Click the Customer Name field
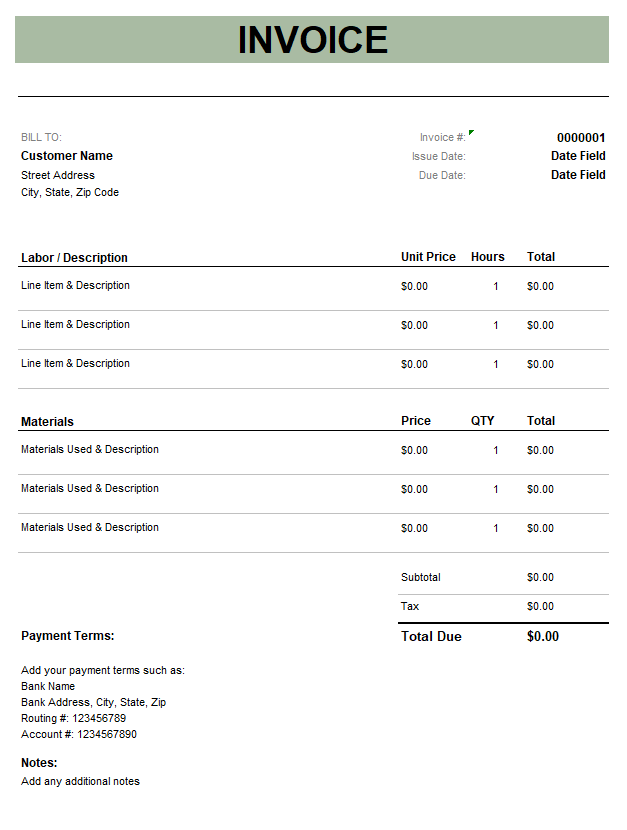This screenshot has width=627, height=830. 67,156
